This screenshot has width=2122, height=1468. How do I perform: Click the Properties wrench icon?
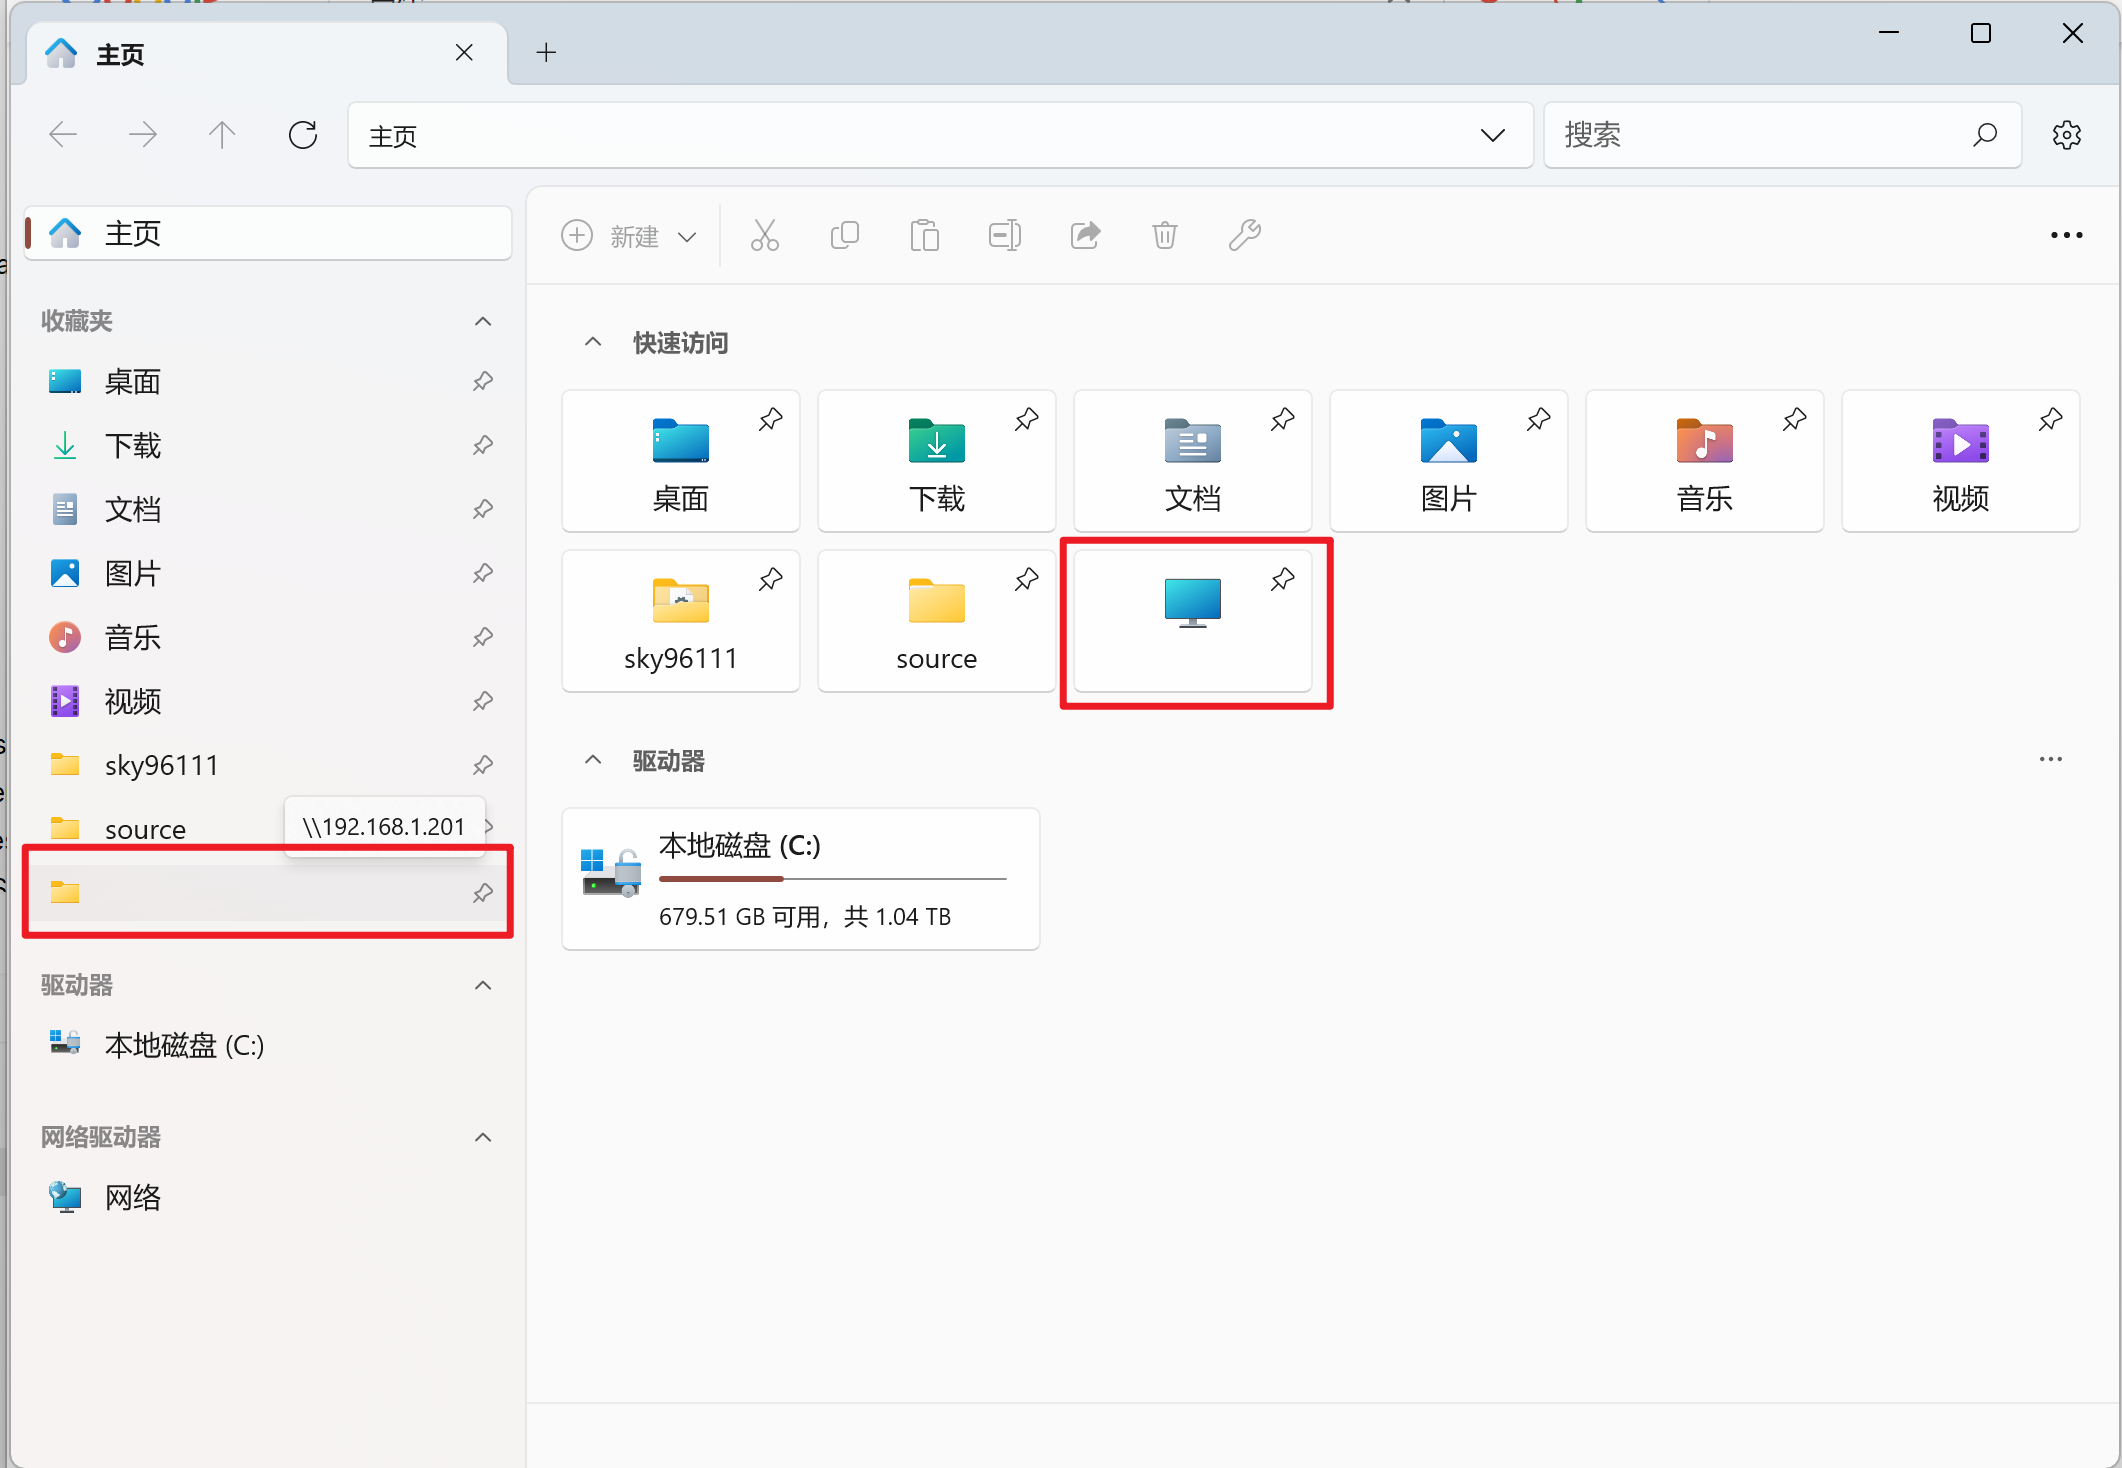(x=1245, y=236)
